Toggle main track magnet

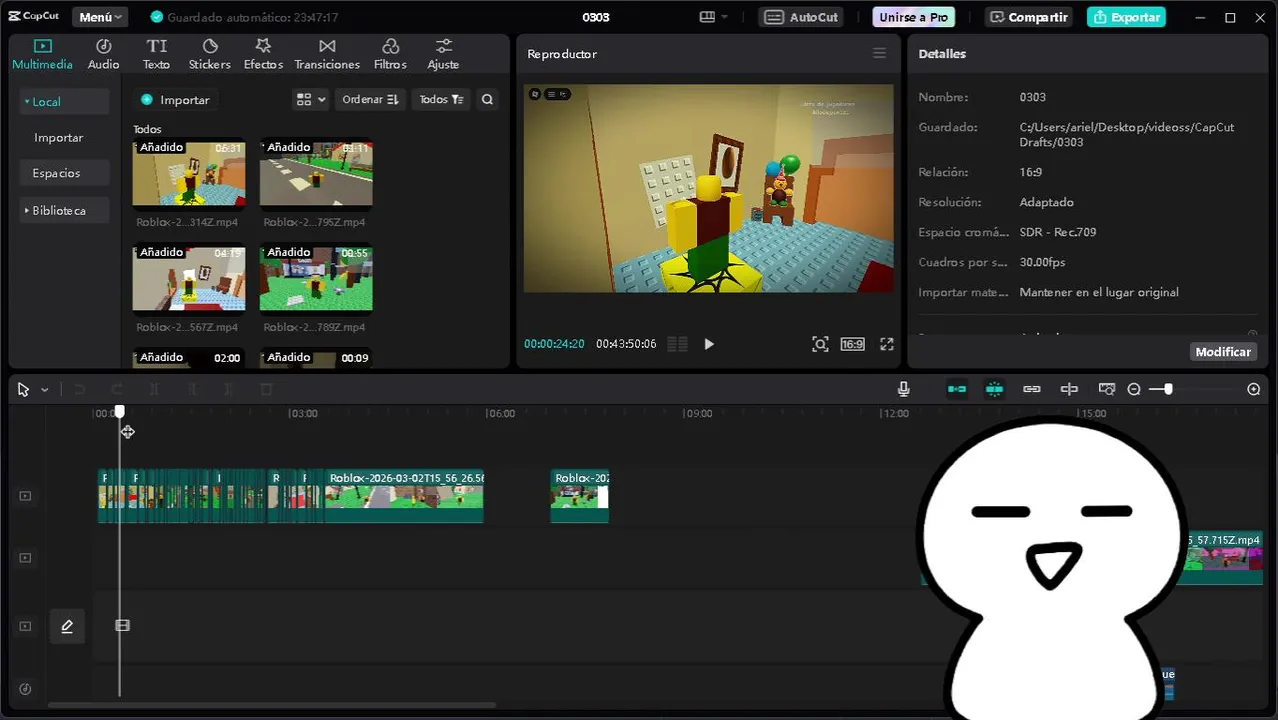[957, 389]
